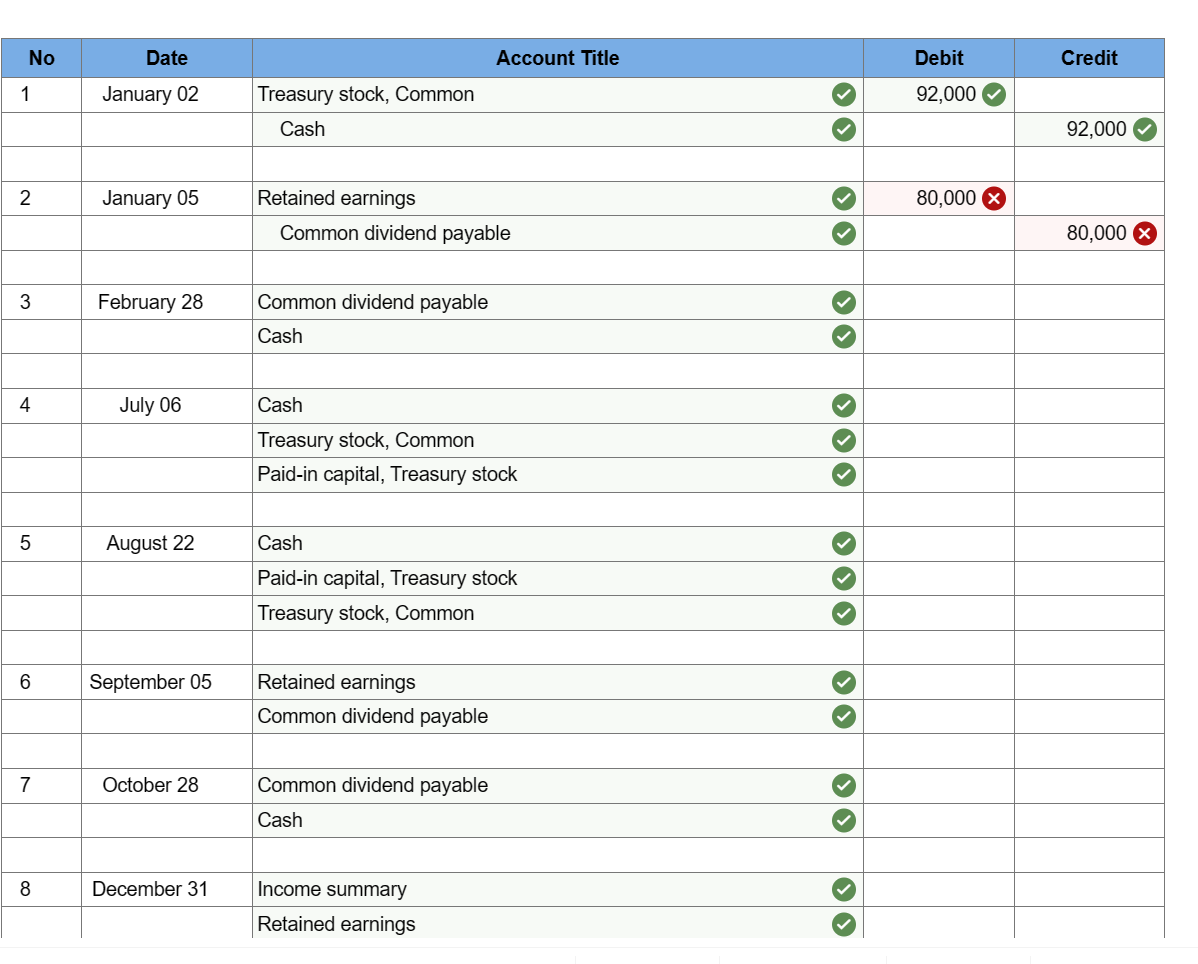Click entry 4 Paid-in capital, Treasury stock title
Image resolution: width=1198 pixels, height=964 pixels.
[x=387, y=474]
